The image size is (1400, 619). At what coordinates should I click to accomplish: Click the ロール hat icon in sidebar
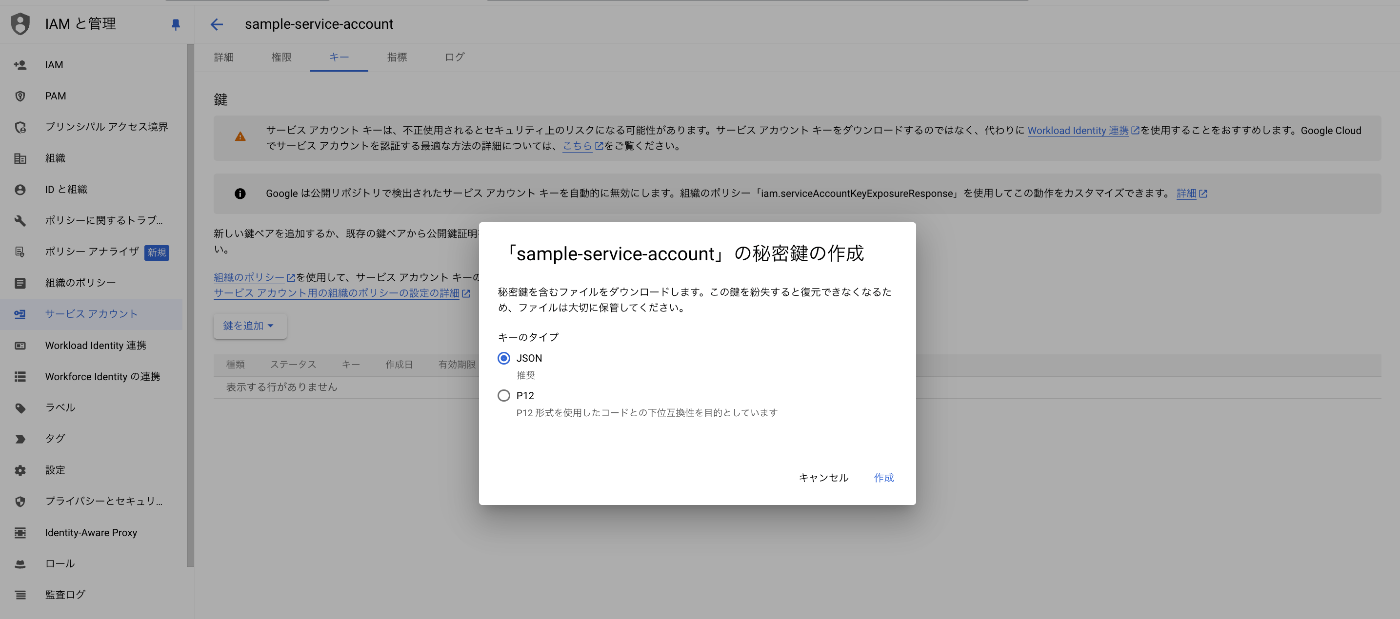[x=20, y=564]
